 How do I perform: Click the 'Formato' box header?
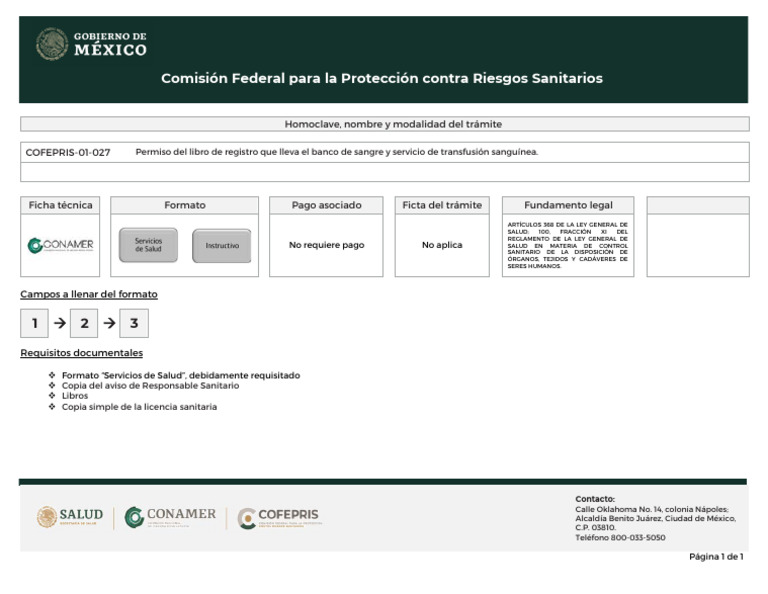point(185,205)
